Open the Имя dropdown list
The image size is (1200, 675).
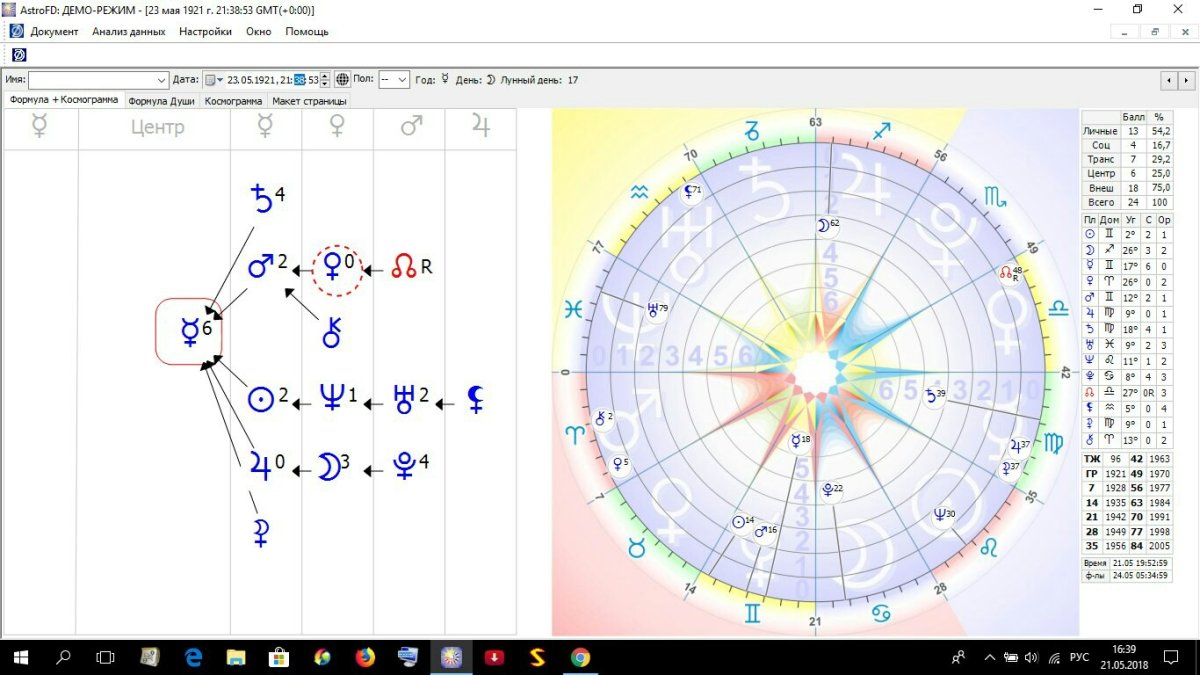(x=162, y=79)
